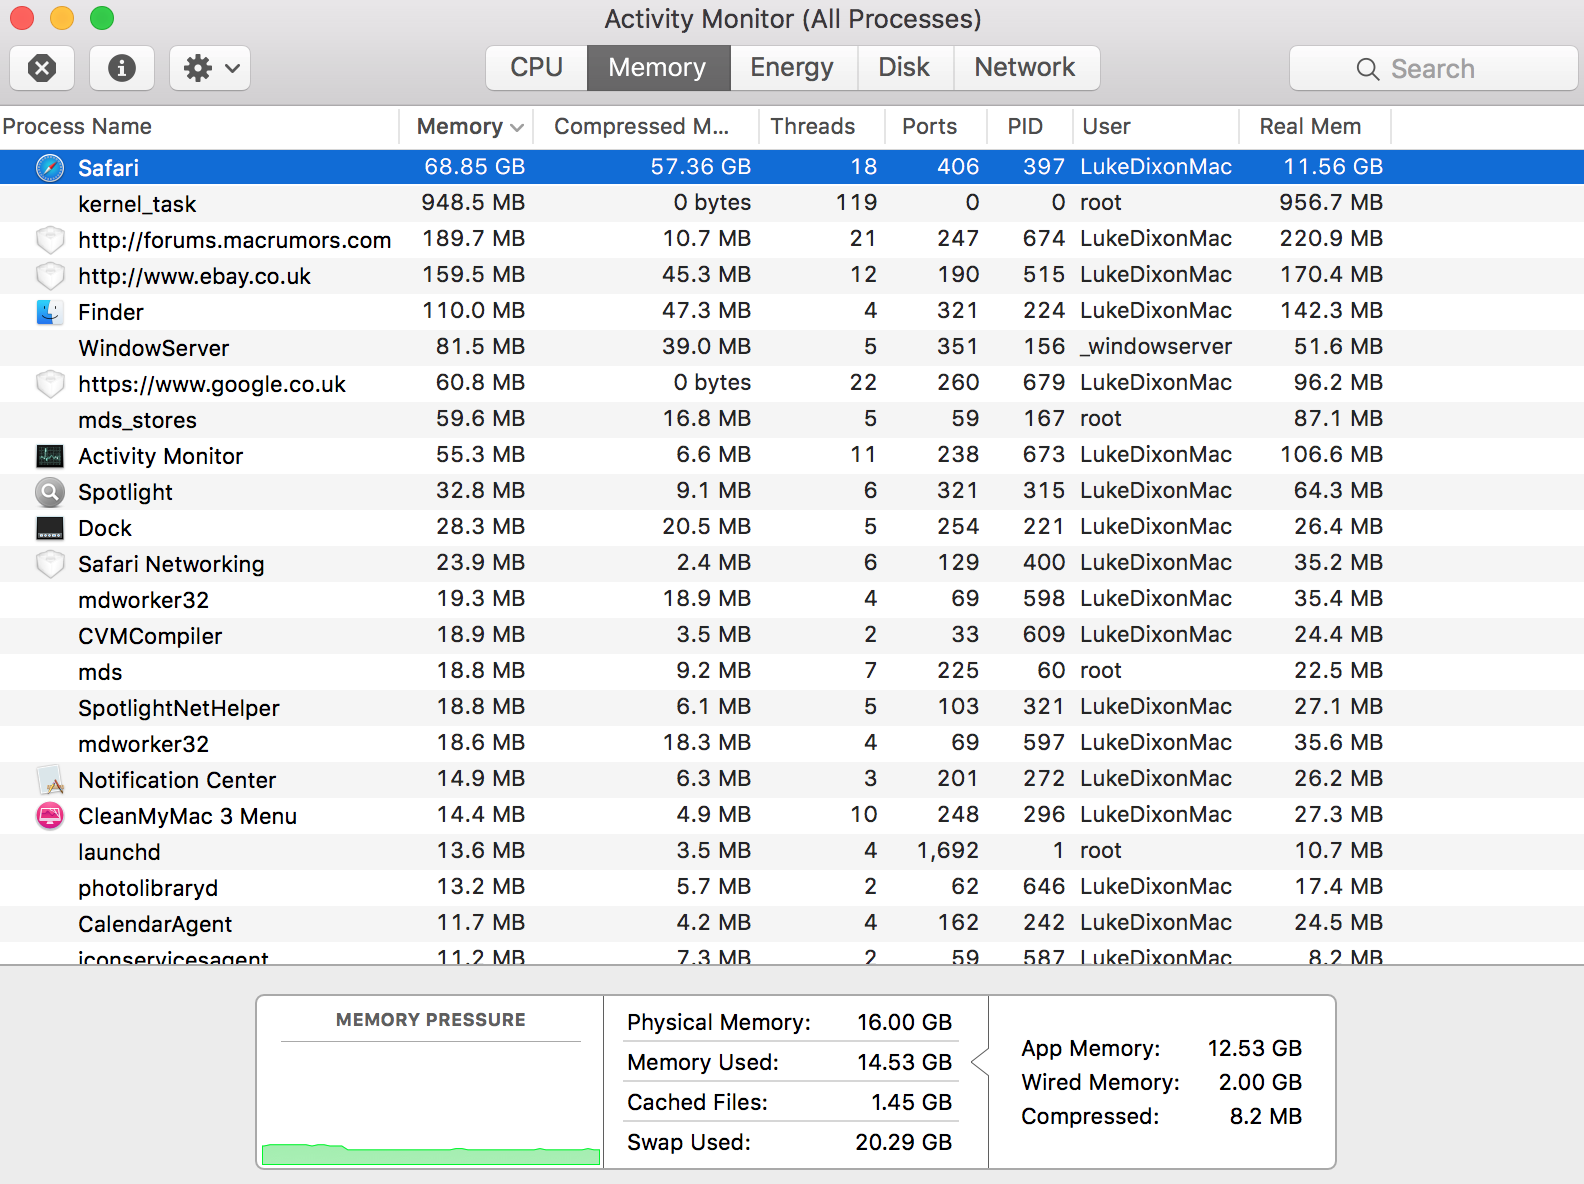Image resolution: width=1584 pixels, height=1184 pixels.
Task: Sort by User column header
Action: click(x=1155, y=126)
